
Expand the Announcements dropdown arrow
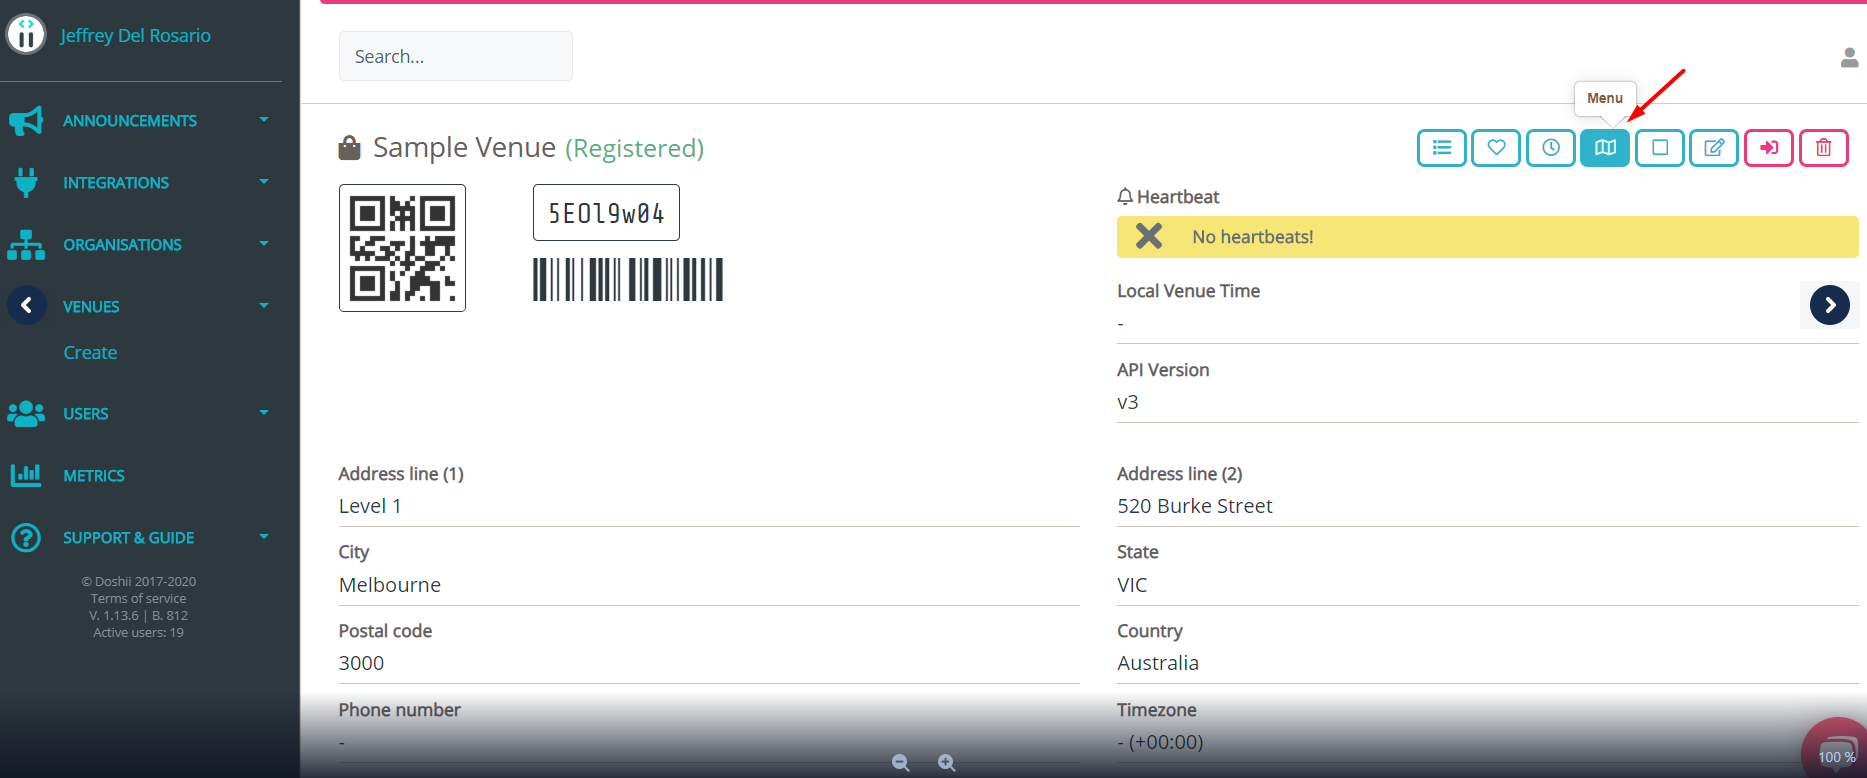point(264,120)
